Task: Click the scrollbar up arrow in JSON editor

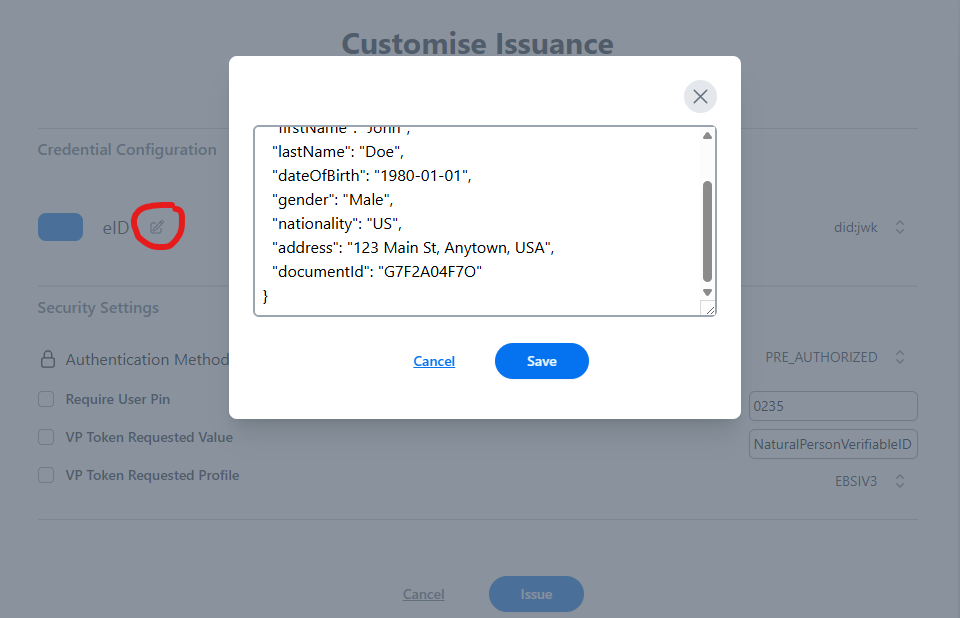Action: [x=707, y=134]
